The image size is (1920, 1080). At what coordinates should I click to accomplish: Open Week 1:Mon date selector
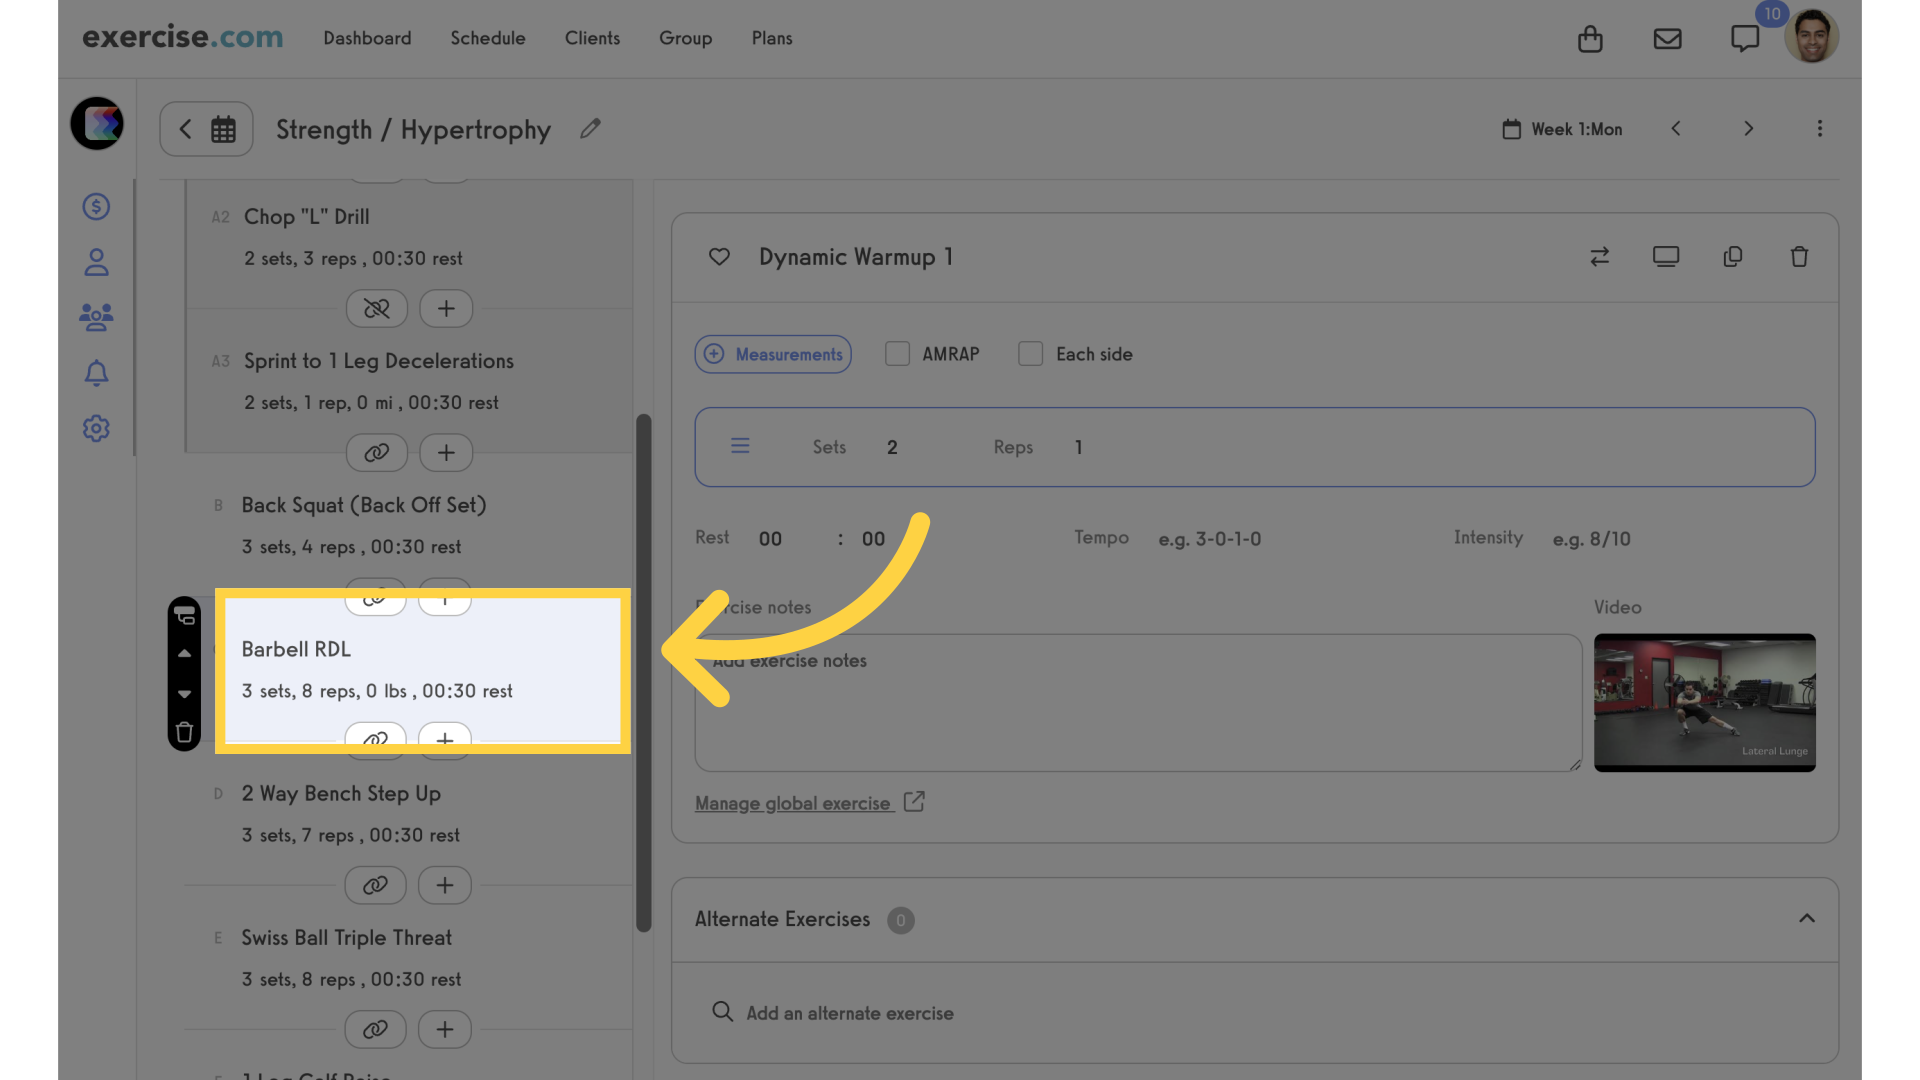click(1562, 129)
